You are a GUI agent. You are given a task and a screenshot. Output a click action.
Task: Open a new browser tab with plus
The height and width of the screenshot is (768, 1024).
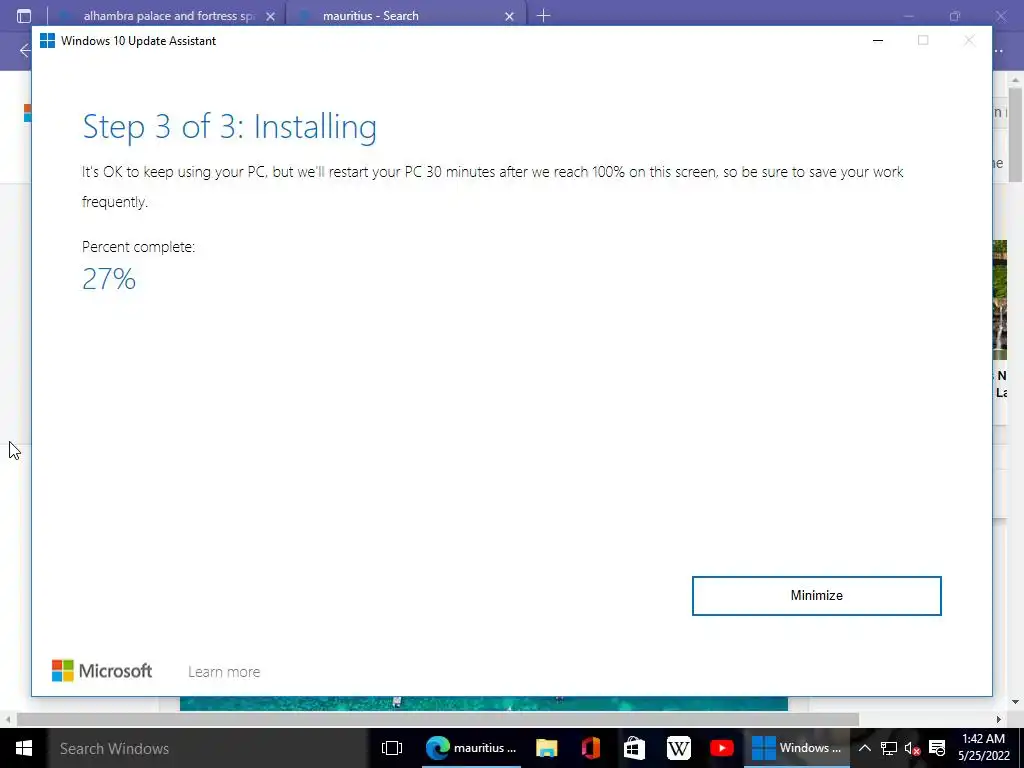coord(543,16)
